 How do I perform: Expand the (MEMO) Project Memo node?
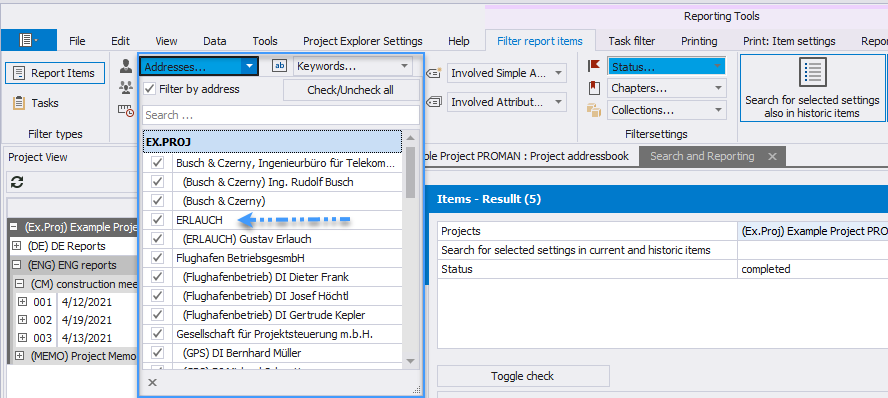tap(20, 356)
